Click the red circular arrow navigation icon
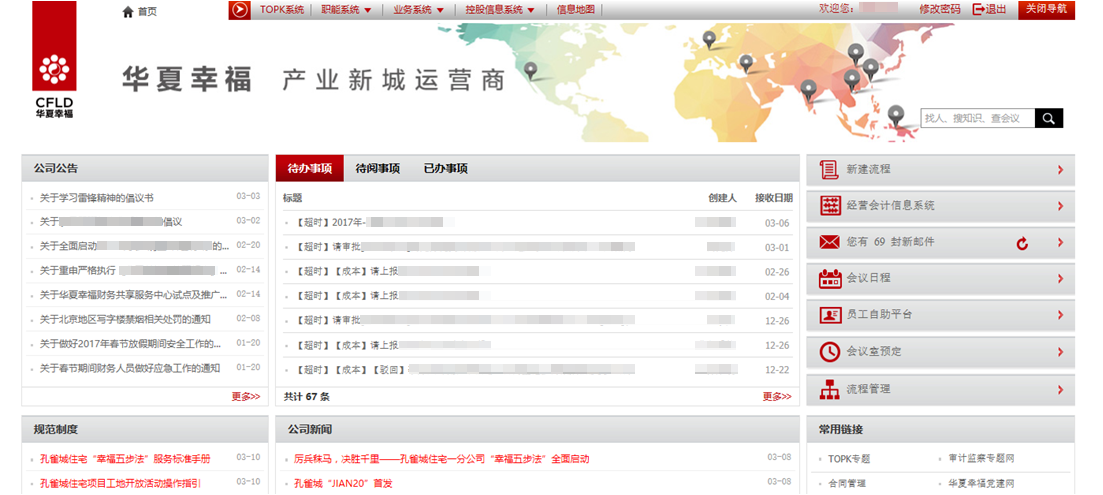 click(x=241, y=10)
